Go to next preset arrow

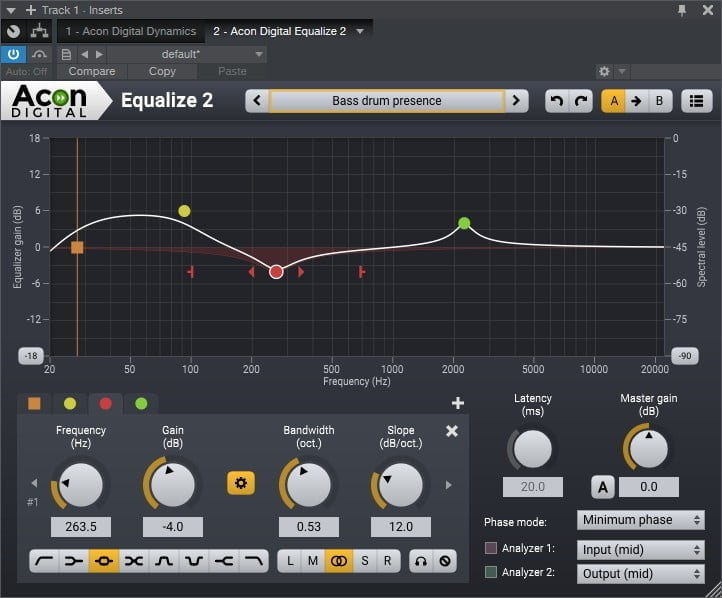point(517,101)
